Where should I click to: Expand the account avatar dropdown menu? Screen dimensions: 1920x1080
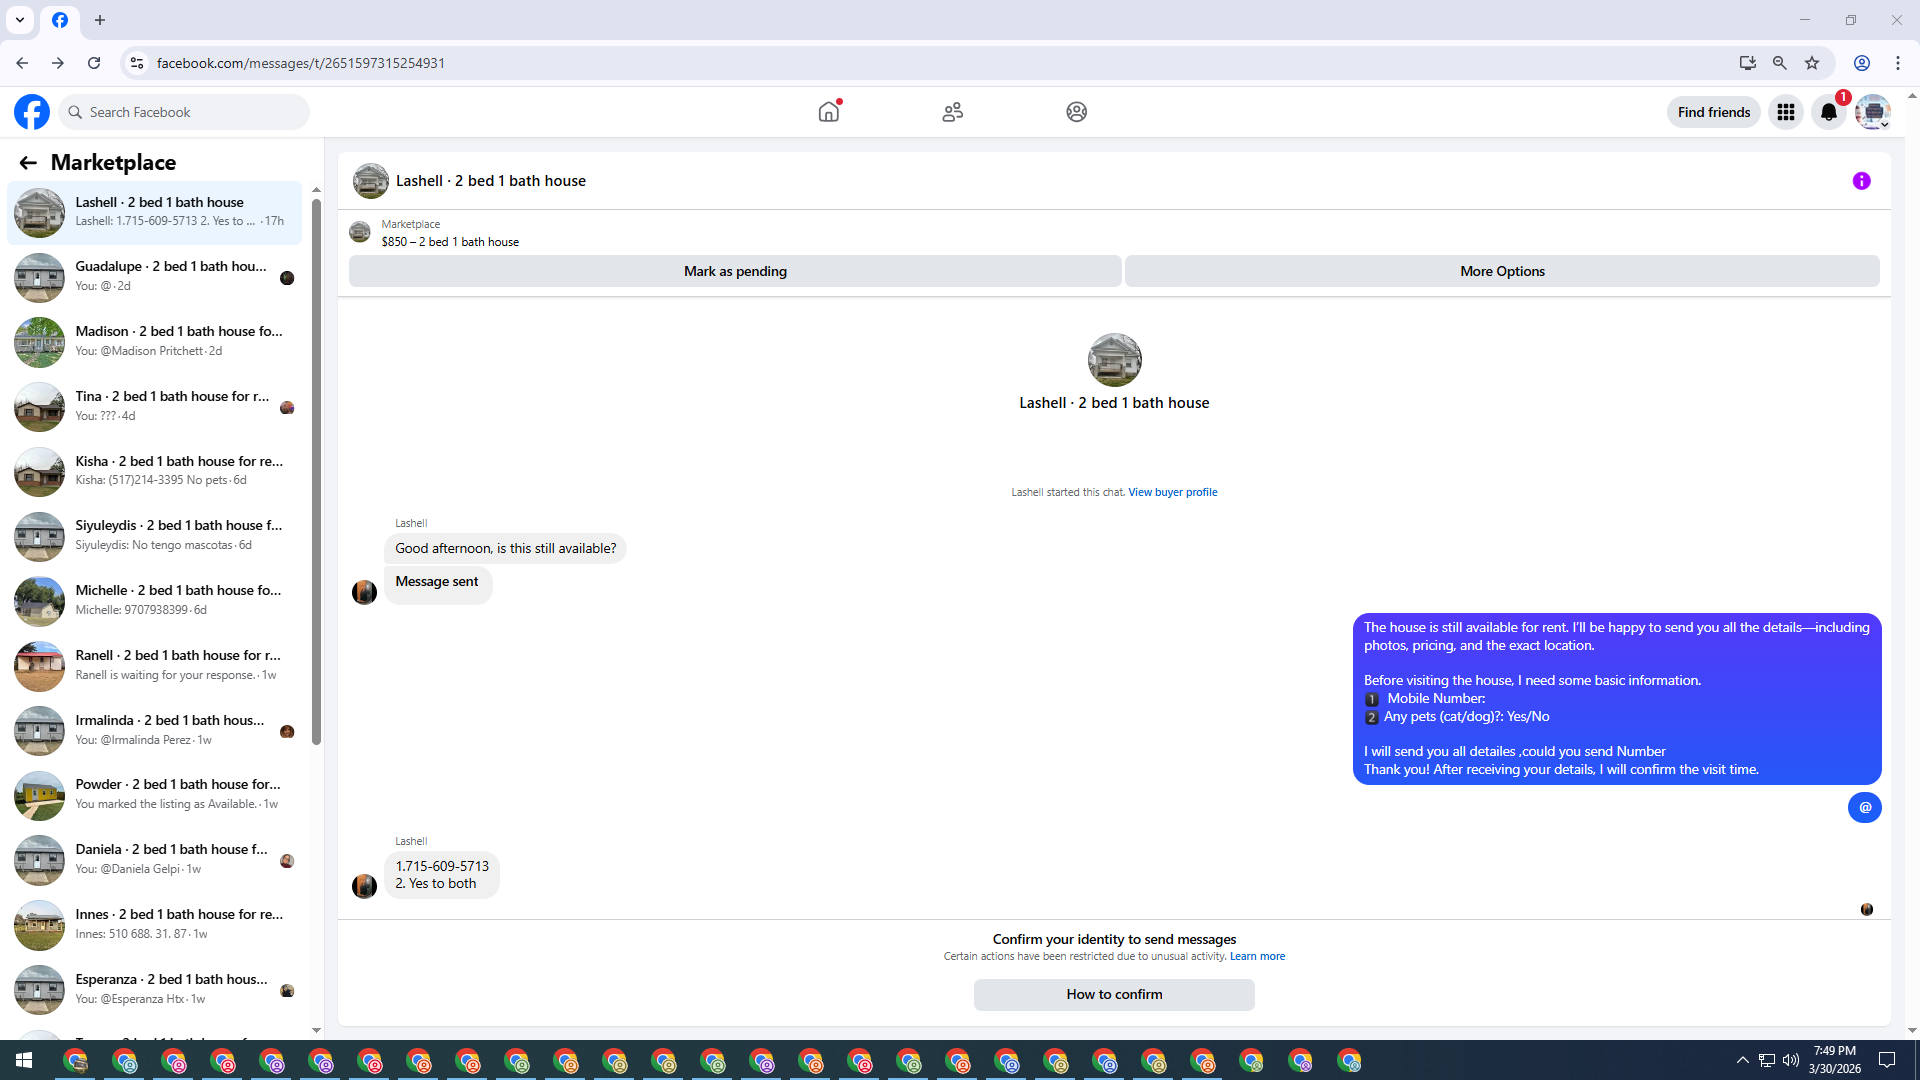tap(1873, 112)
